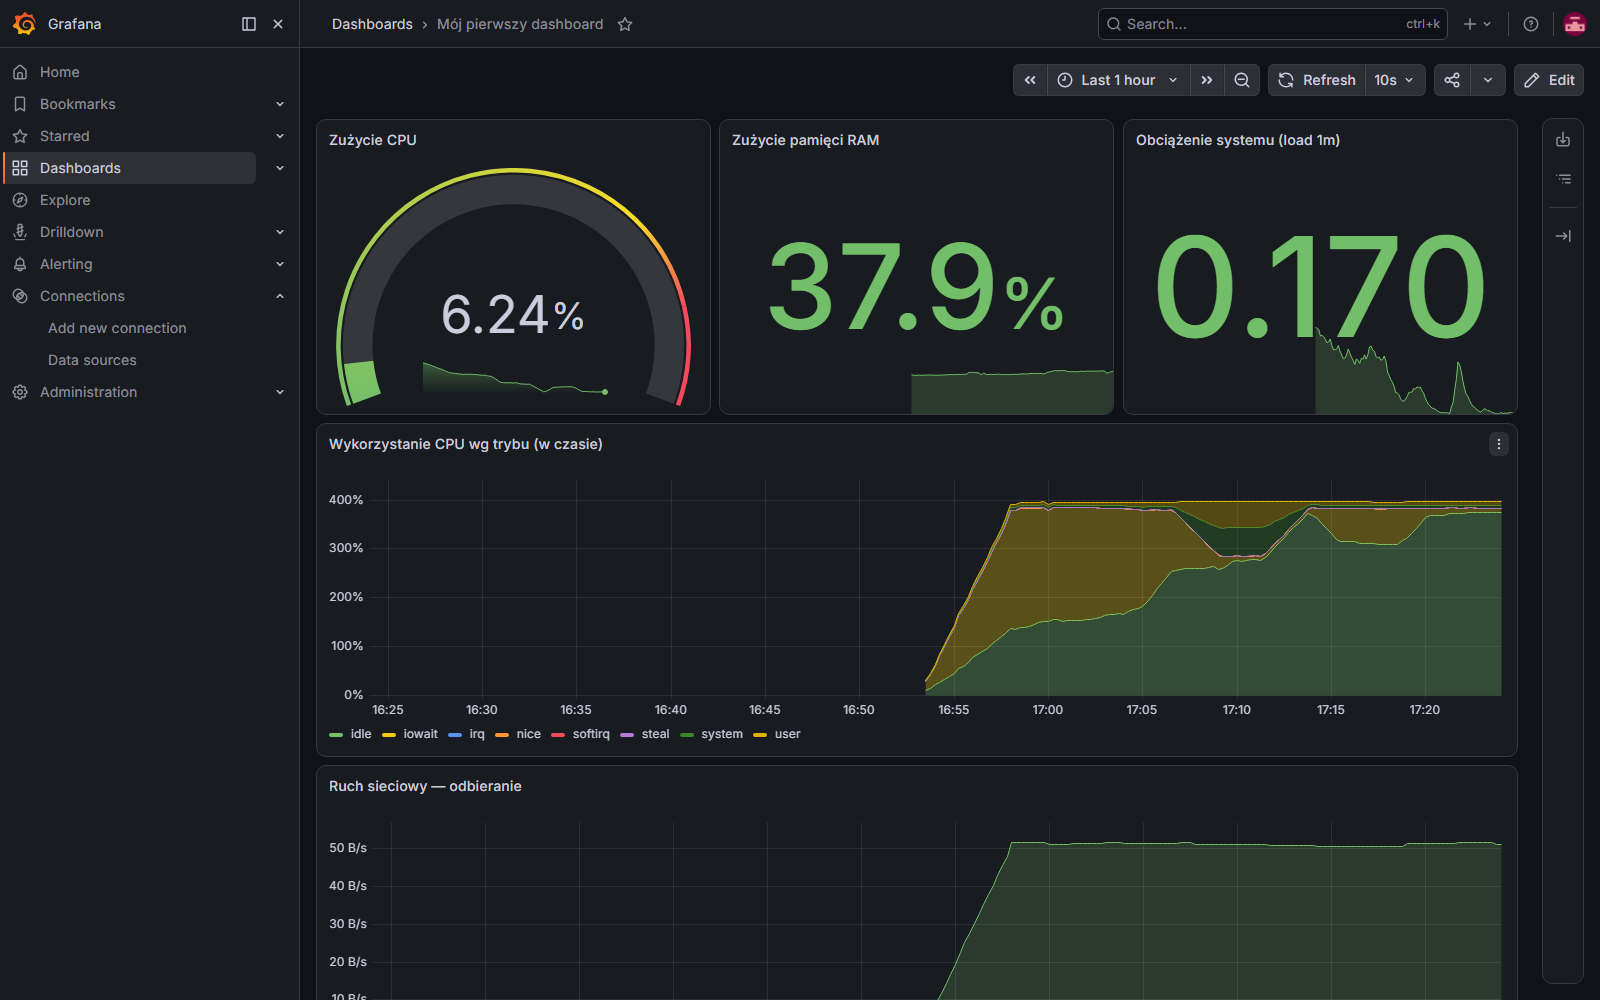
Task: Zoom out the time range
Action: [x=1241, y=80]
